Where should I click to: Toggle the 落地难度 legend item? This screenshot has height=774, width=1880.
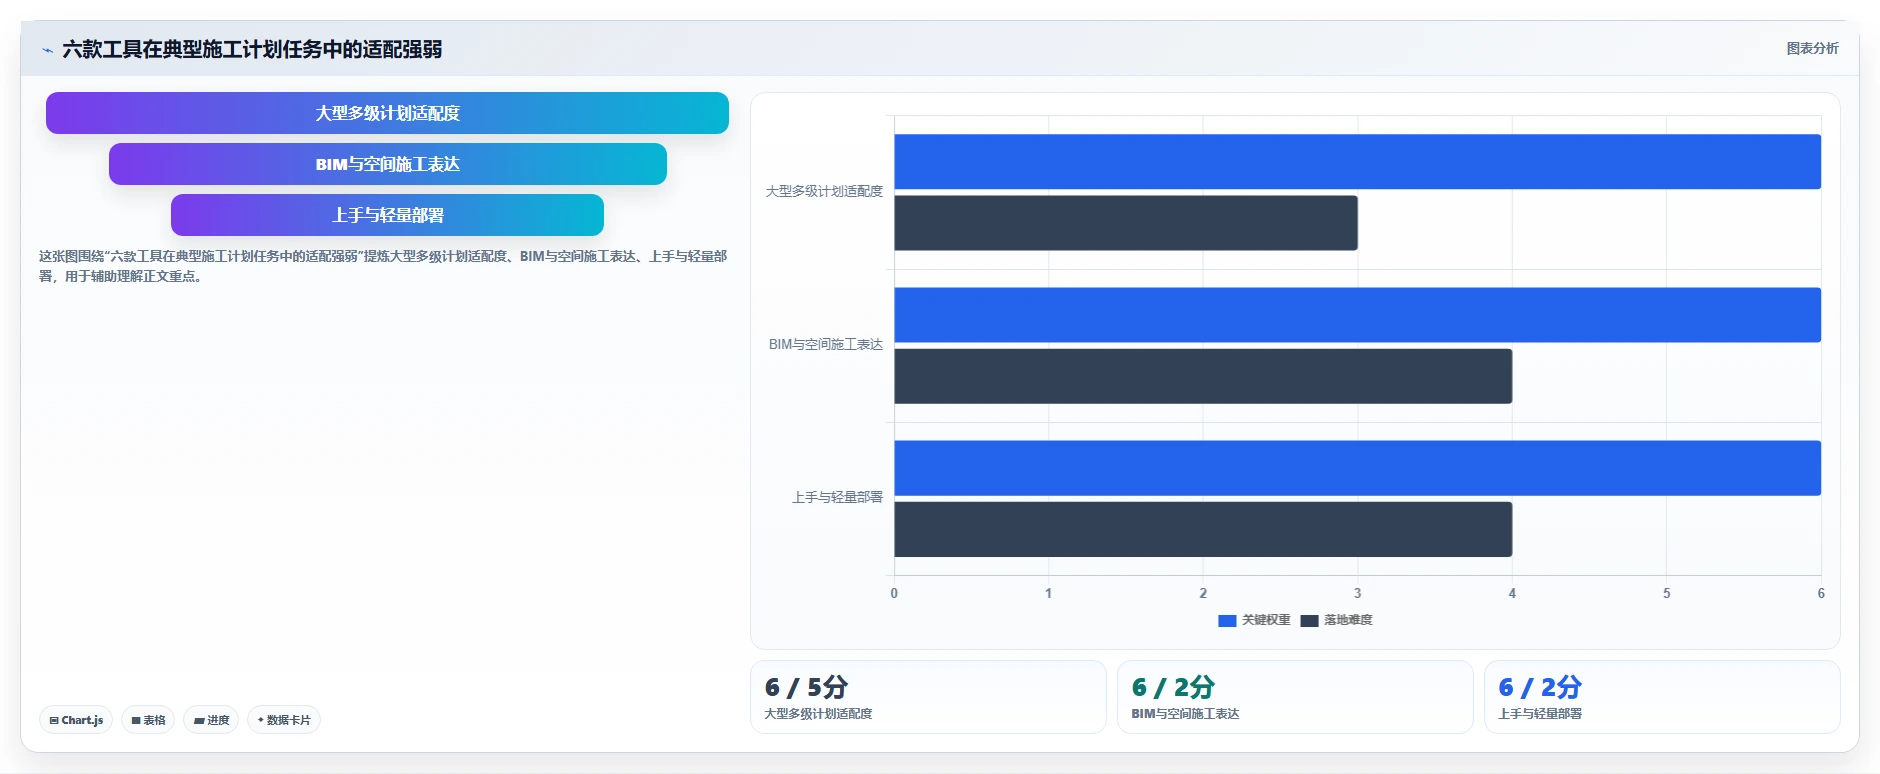[1336, 620]
